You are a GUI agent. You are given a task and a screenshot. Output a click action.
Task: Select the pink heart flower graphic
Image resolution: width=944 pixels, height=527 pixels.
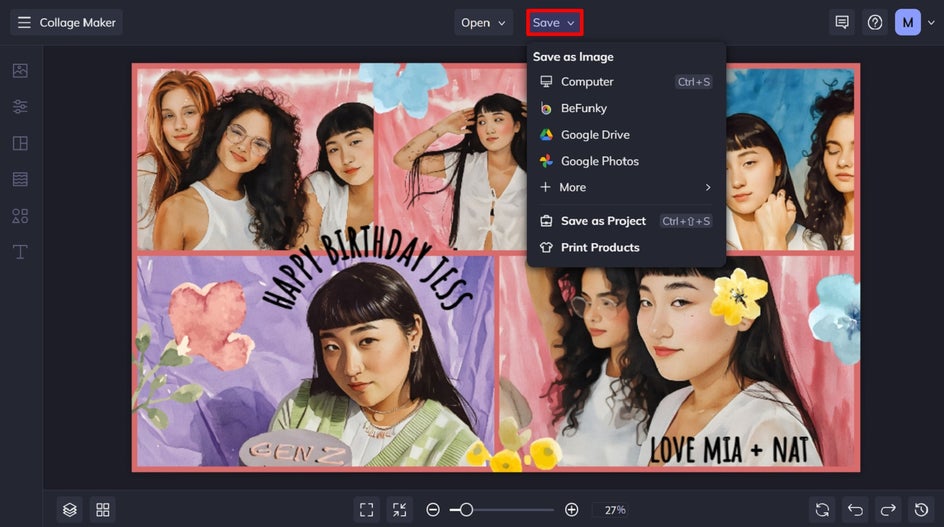coord(210,325)
